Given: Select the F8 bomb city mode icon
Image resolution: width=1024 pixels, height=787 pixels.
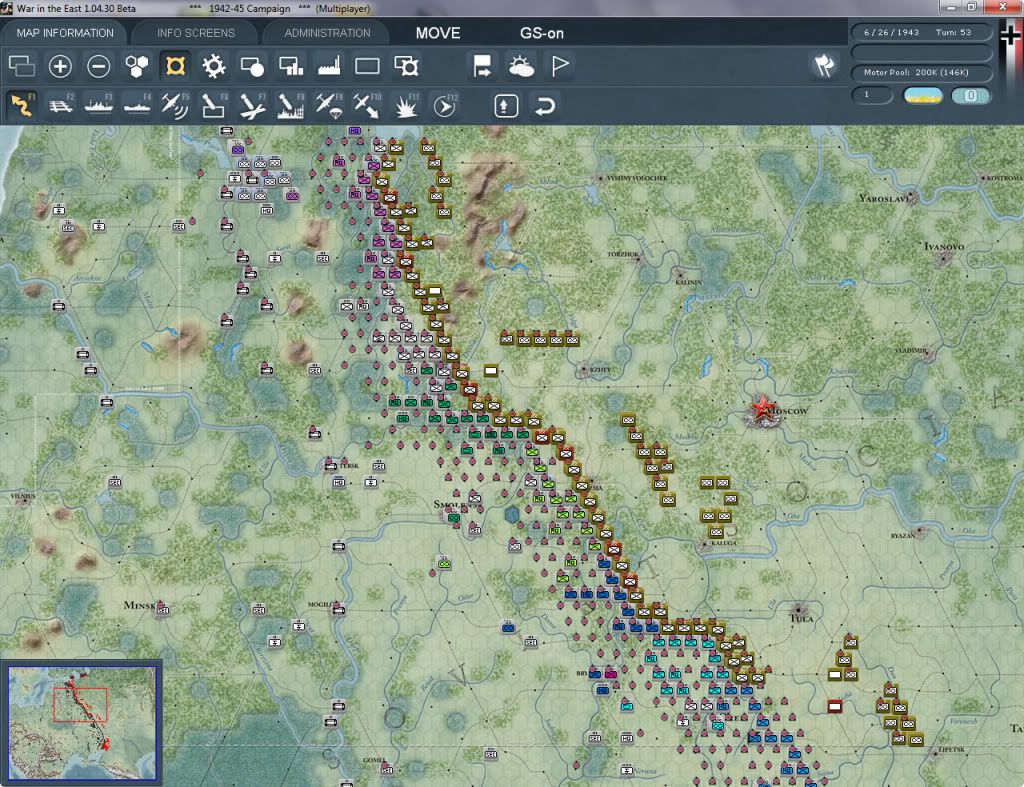Looking at the screenshot, I should (x=291, y=105).
